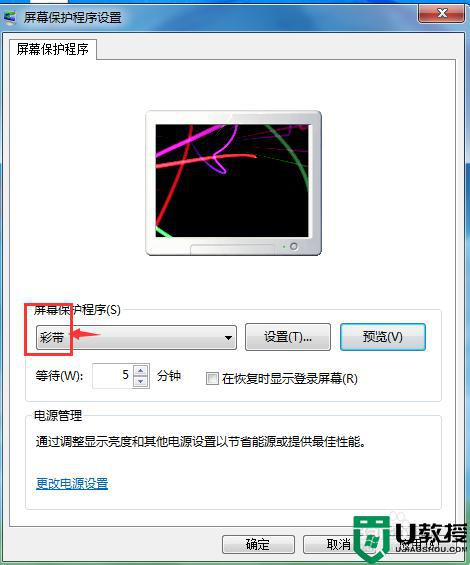Screen dimensions: 470x565
Task: Click the power button on the preview monitor
Action: [x=294, y=246]
